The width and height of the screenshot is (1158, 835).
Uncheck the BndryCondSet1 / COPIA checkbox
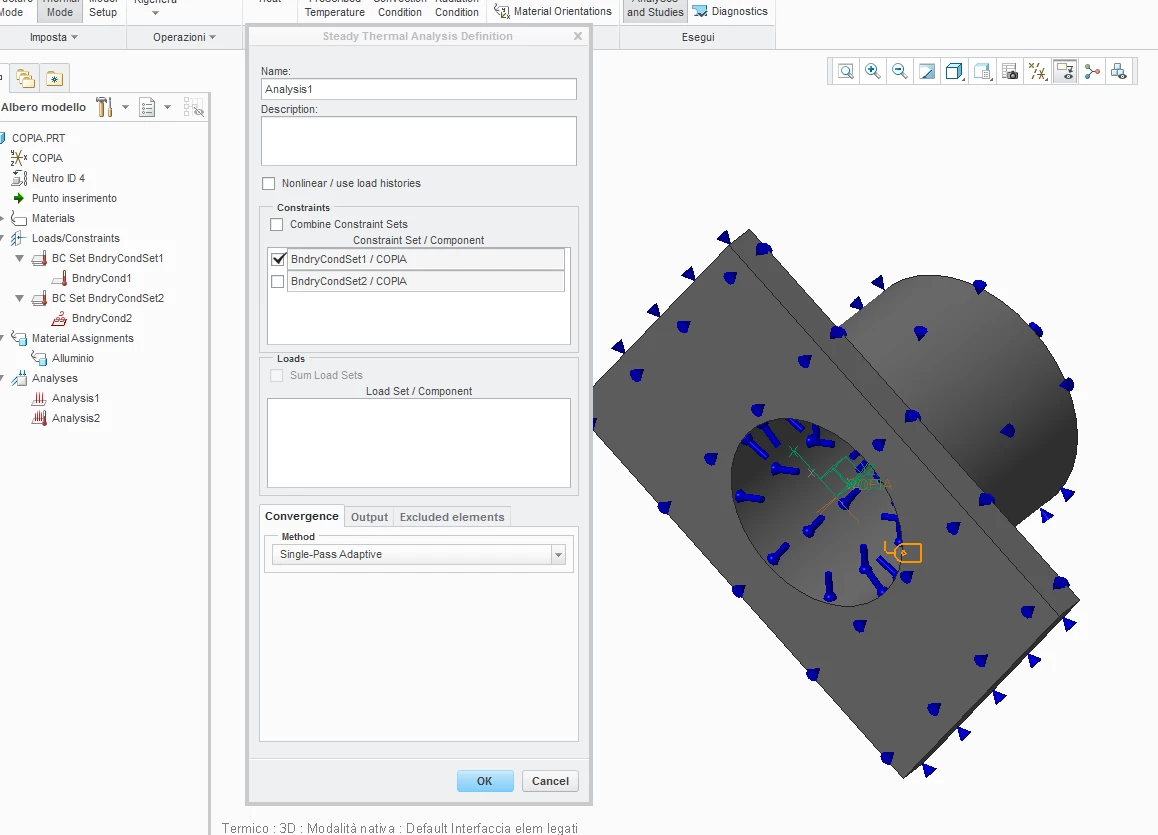pyautogui.click(x=278, y=259)
